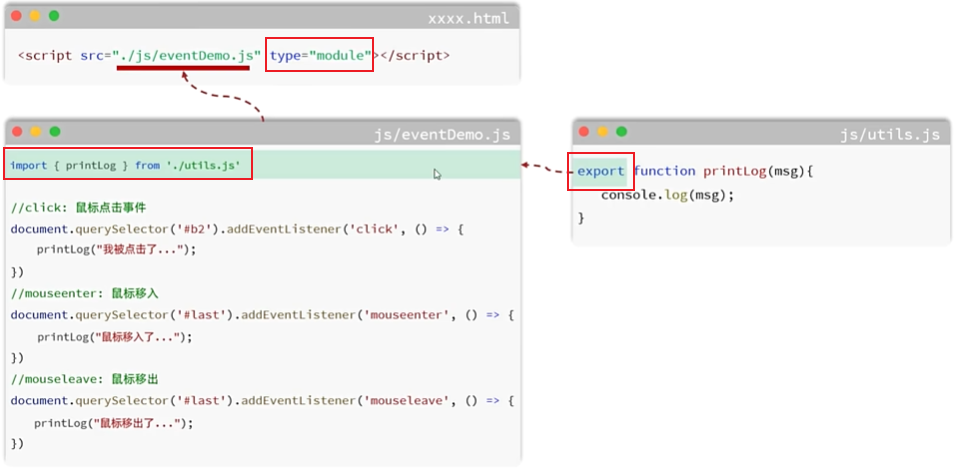The image size is (958, 473).
Task: Click the js/eventDemo.js window title
Action: [442, 134]
